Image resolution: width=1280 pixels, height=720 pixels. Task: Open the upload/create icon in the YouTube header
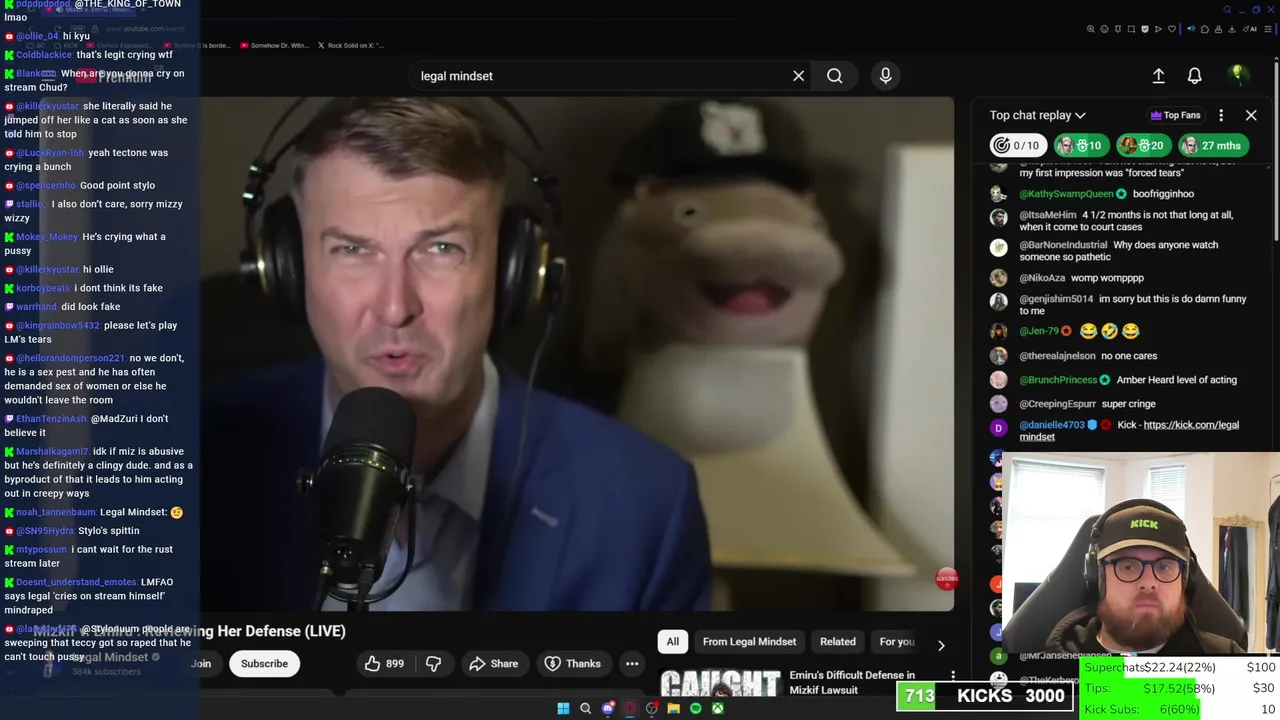pyautogui.click(x=1158, y=76)
